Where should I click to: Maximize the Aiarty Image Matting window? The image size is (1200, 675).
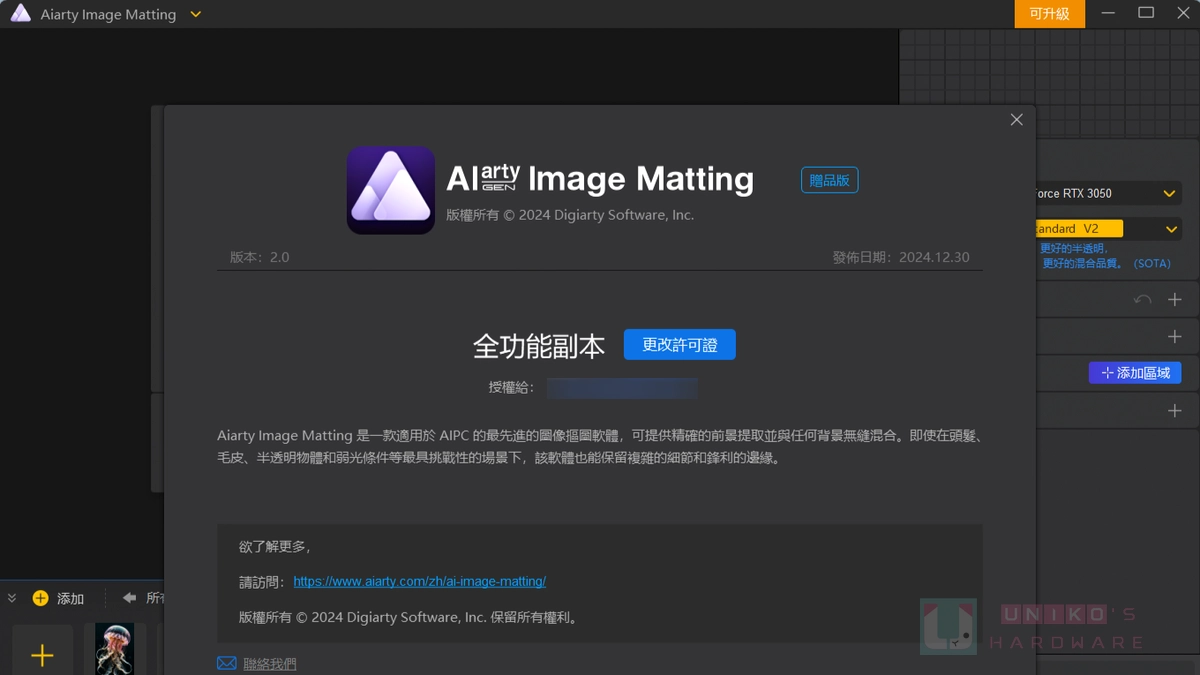[1146, 13]
